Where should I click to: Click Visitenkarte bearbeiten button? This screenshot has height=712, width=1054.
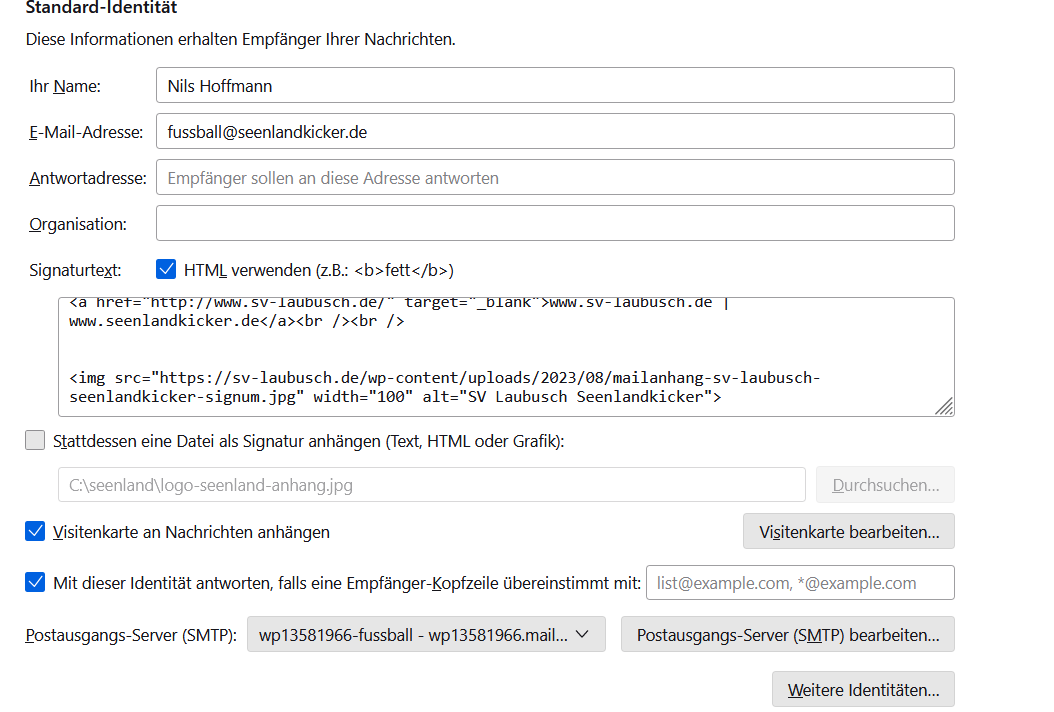point(848,532)
